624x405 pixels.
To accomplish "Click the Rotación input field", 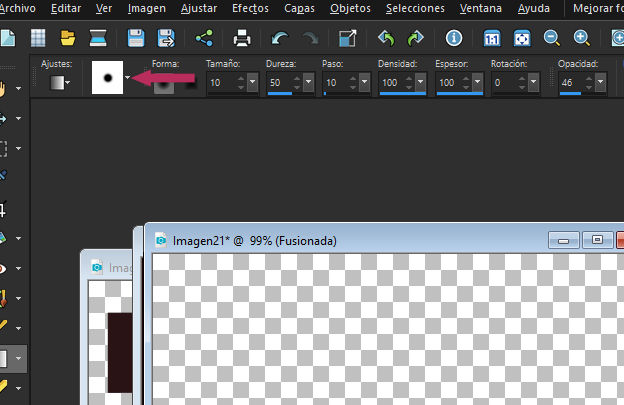I will [505, 83].
